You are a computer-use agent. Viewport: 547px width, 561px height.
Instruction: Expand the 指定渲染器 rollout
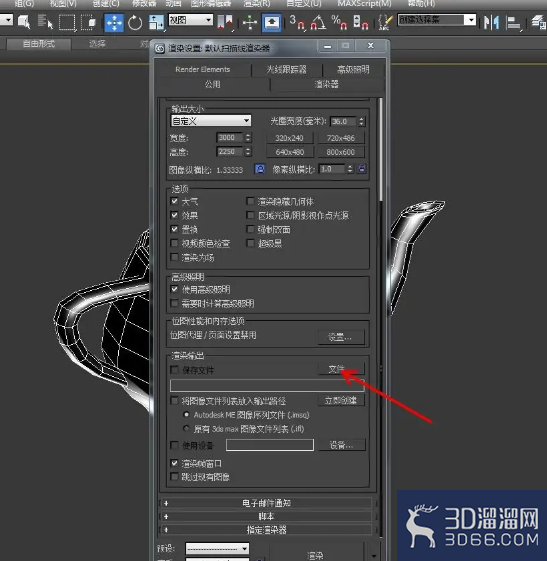(267, 530)
